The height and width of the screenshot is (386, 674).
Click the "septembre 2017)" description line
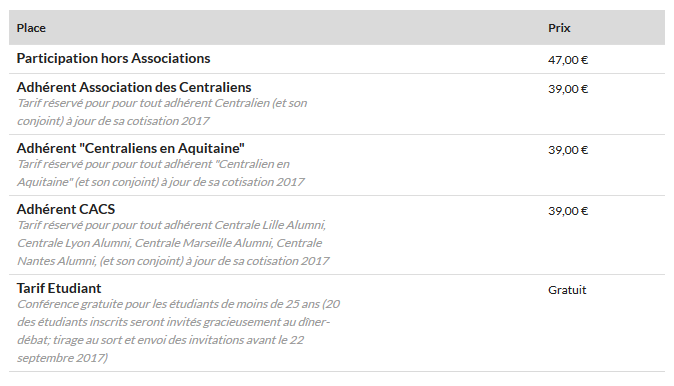point(62,358)
